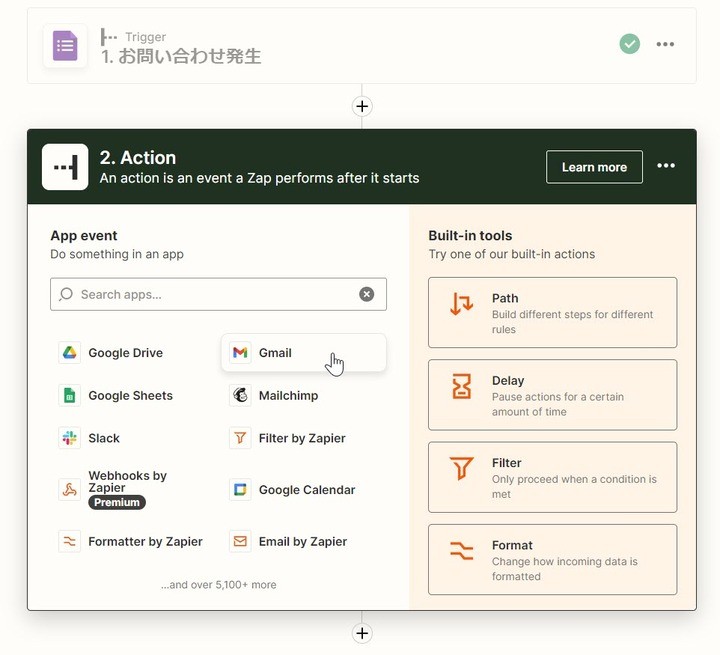720x655 pixels.
Task: Clear the app search field
Action: coord(366,294)
